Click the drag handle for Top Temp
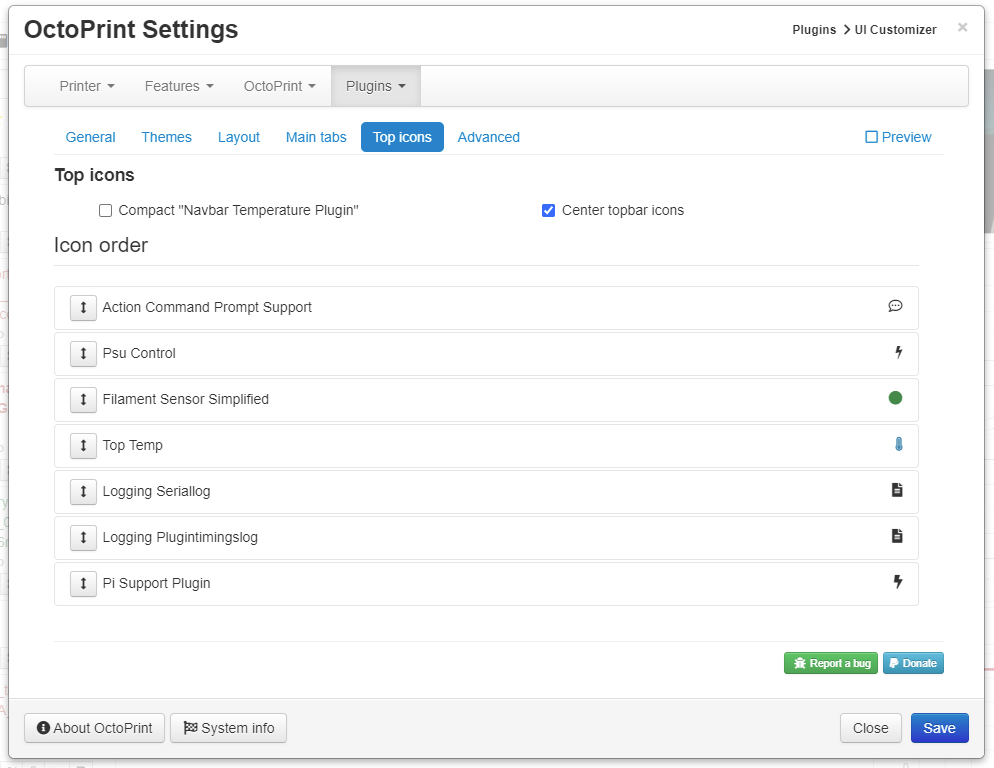This screenshot has height=768, width=994. [83, 446]
